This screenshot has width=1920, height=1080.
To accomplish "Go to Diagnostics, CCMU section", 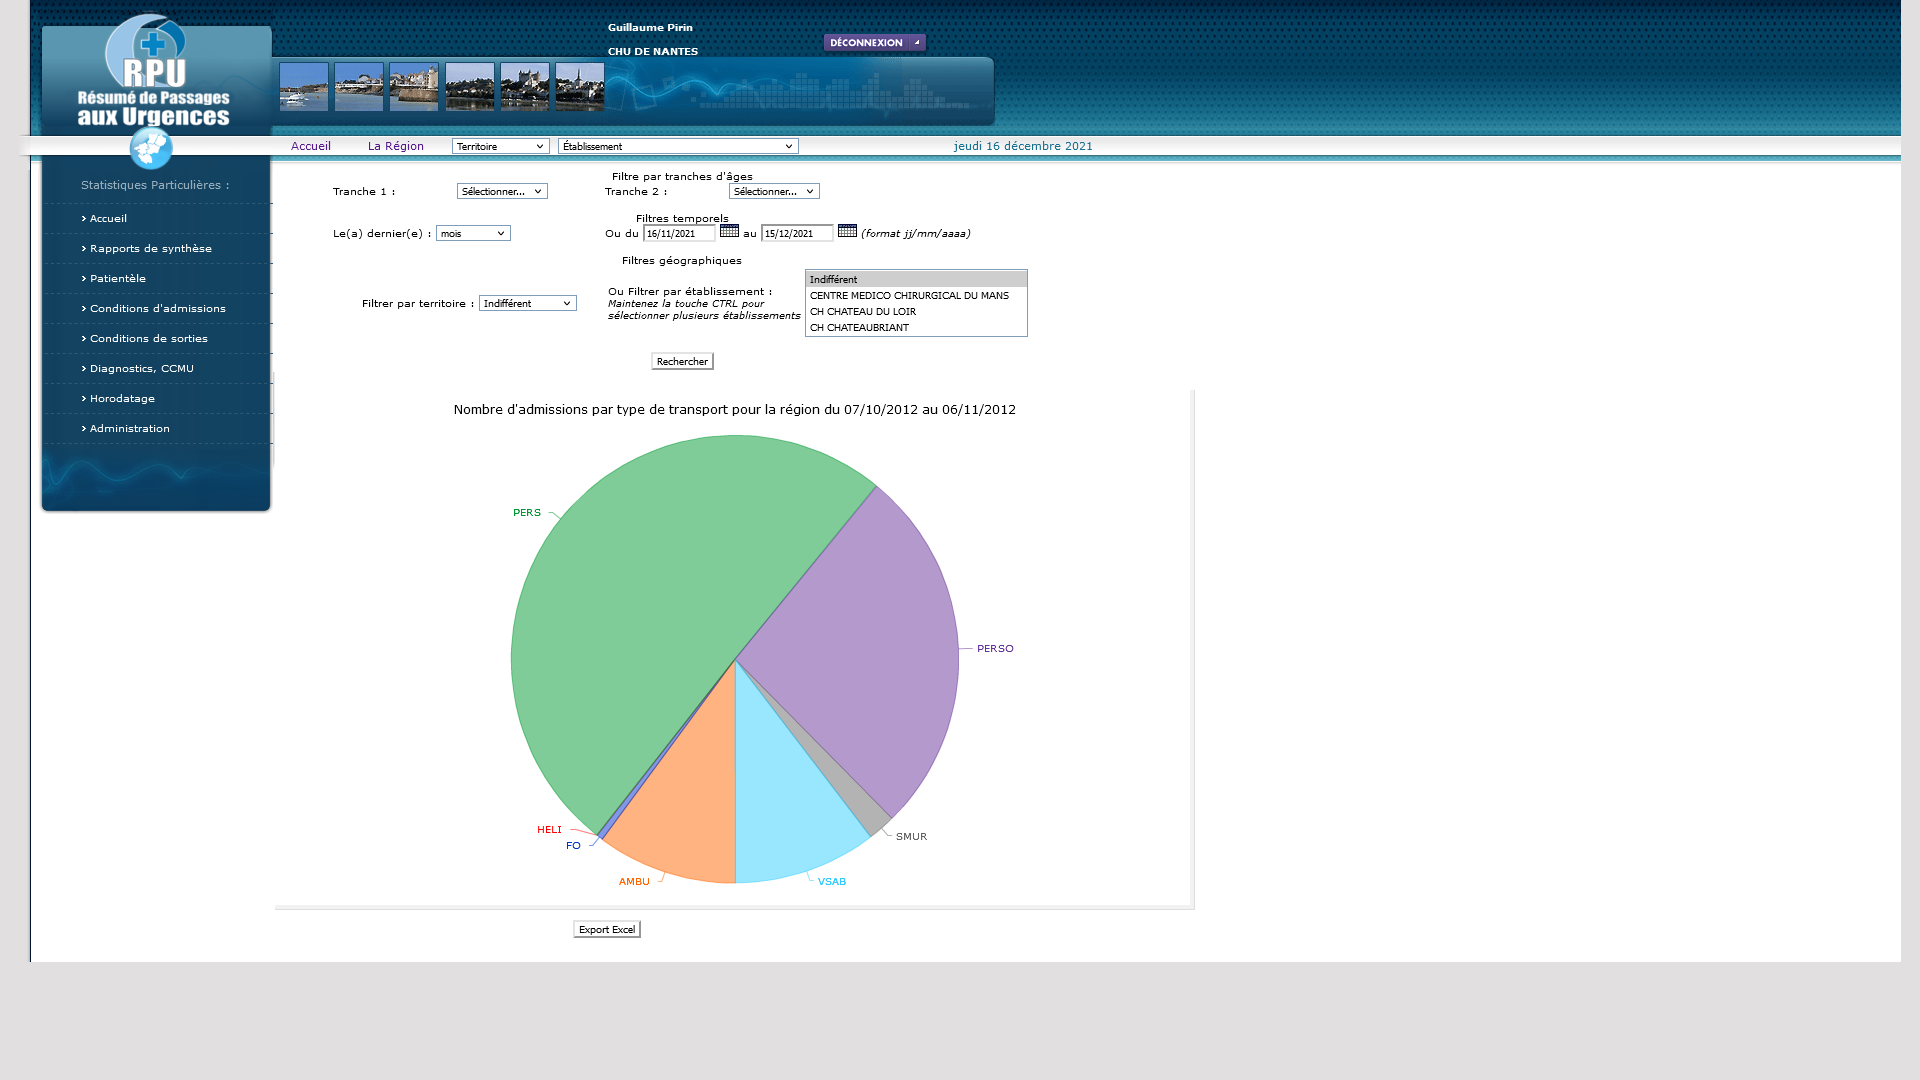I will point(141,369).
